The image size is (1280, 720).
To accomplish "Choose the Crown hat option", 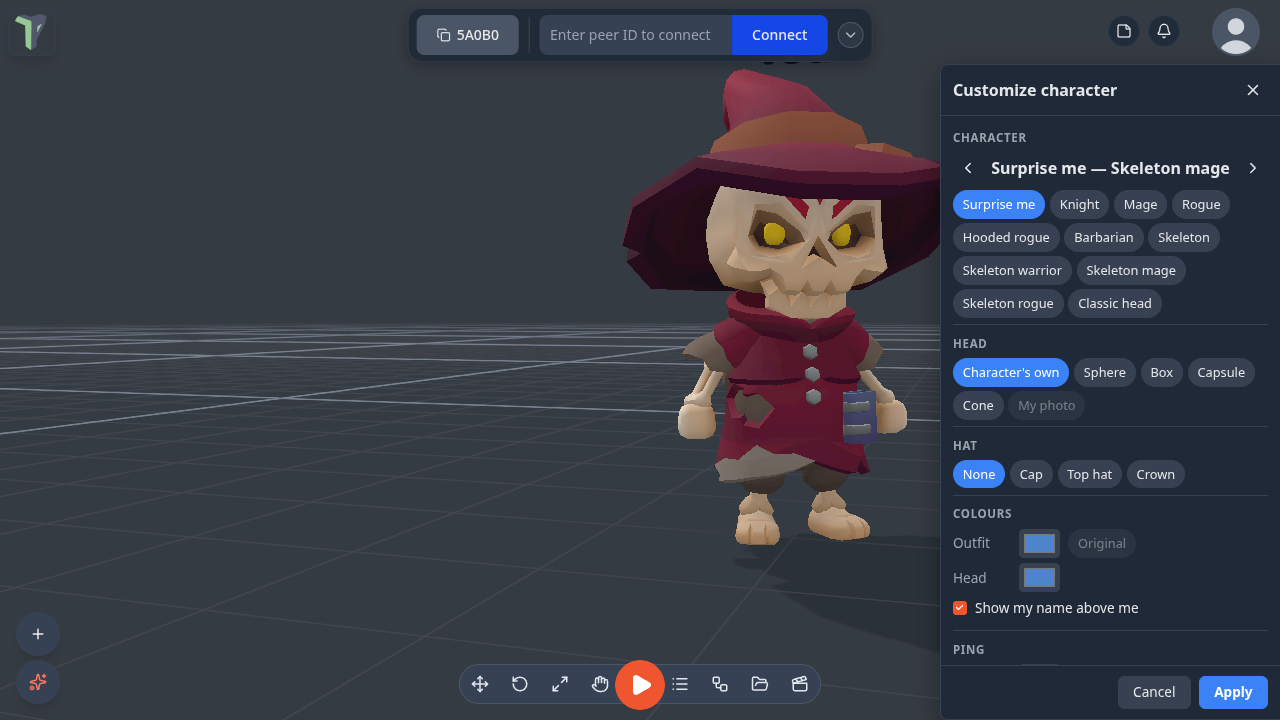I will [1156, 474].
